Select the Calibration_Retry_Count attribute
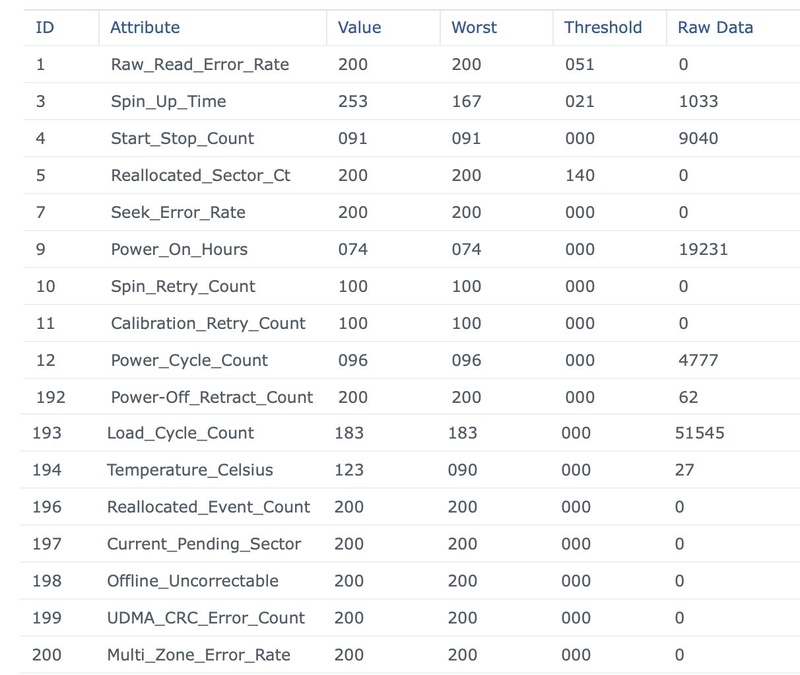Viewport: 800px width, 675px height. (208, 323)
